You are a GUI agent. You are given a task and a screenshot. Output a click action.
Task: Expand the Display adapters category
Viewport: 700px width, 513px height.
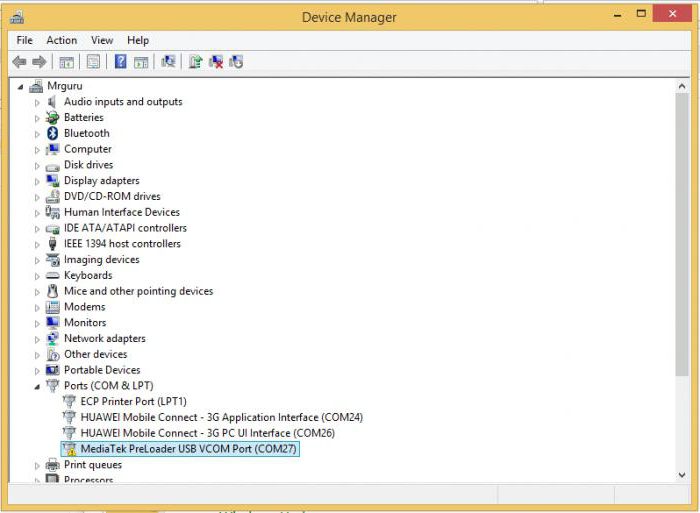tap(37, 182)
